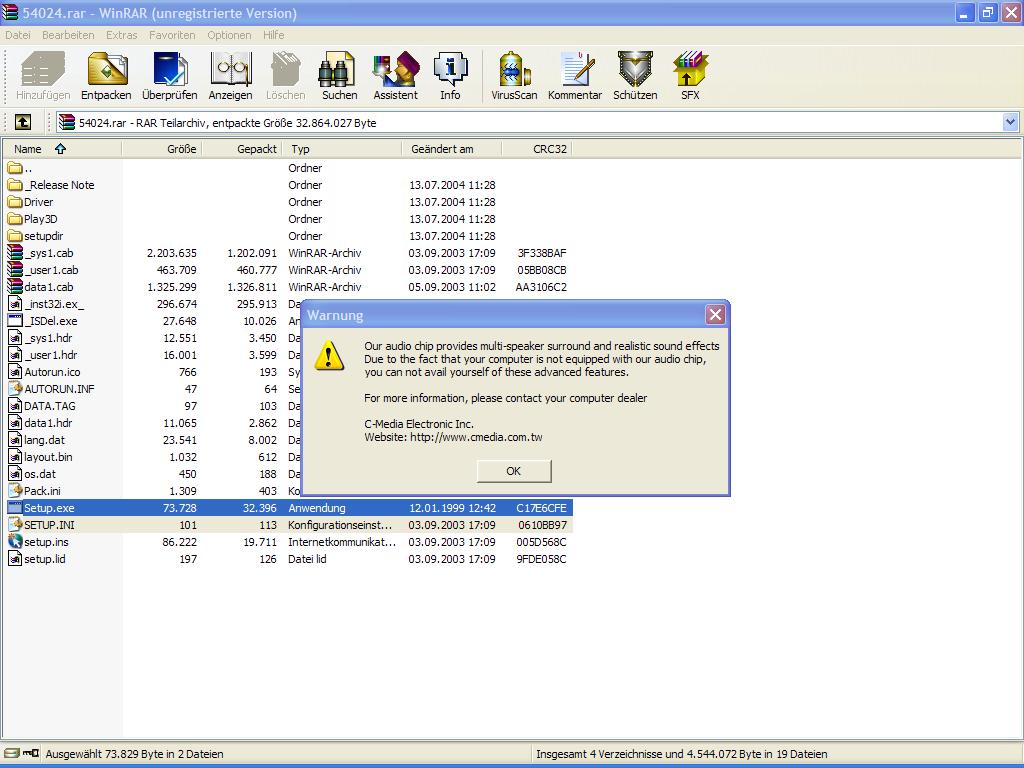Open the Extras menu

121,35
